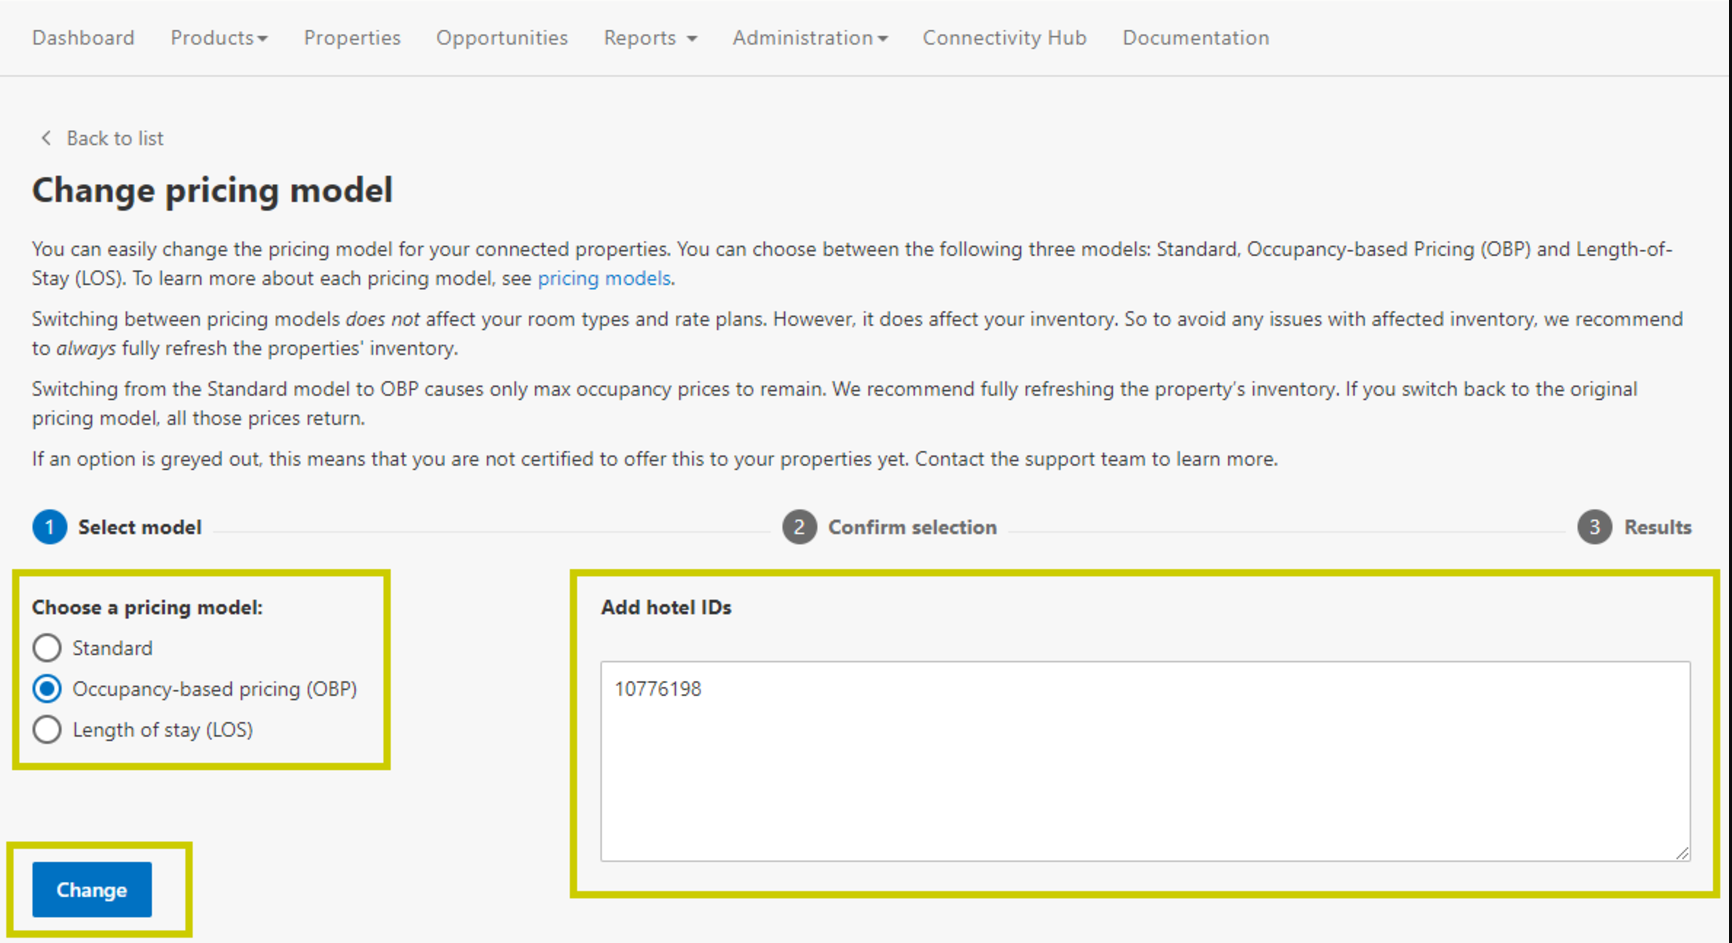Click inside the Add hotel IDs field
Viewport: 1732px width, 943px height.
pyautogui.click(x=1144, y=760)
